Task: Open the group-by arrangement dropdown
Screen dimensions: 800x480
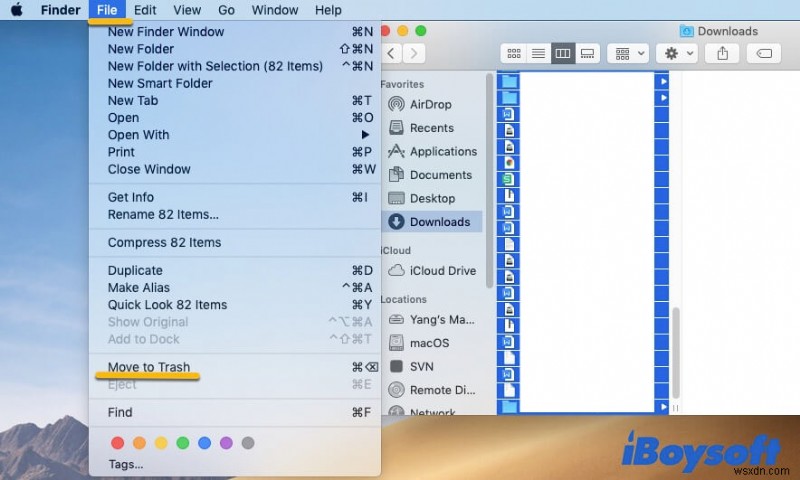Action: tap(628, 54)
